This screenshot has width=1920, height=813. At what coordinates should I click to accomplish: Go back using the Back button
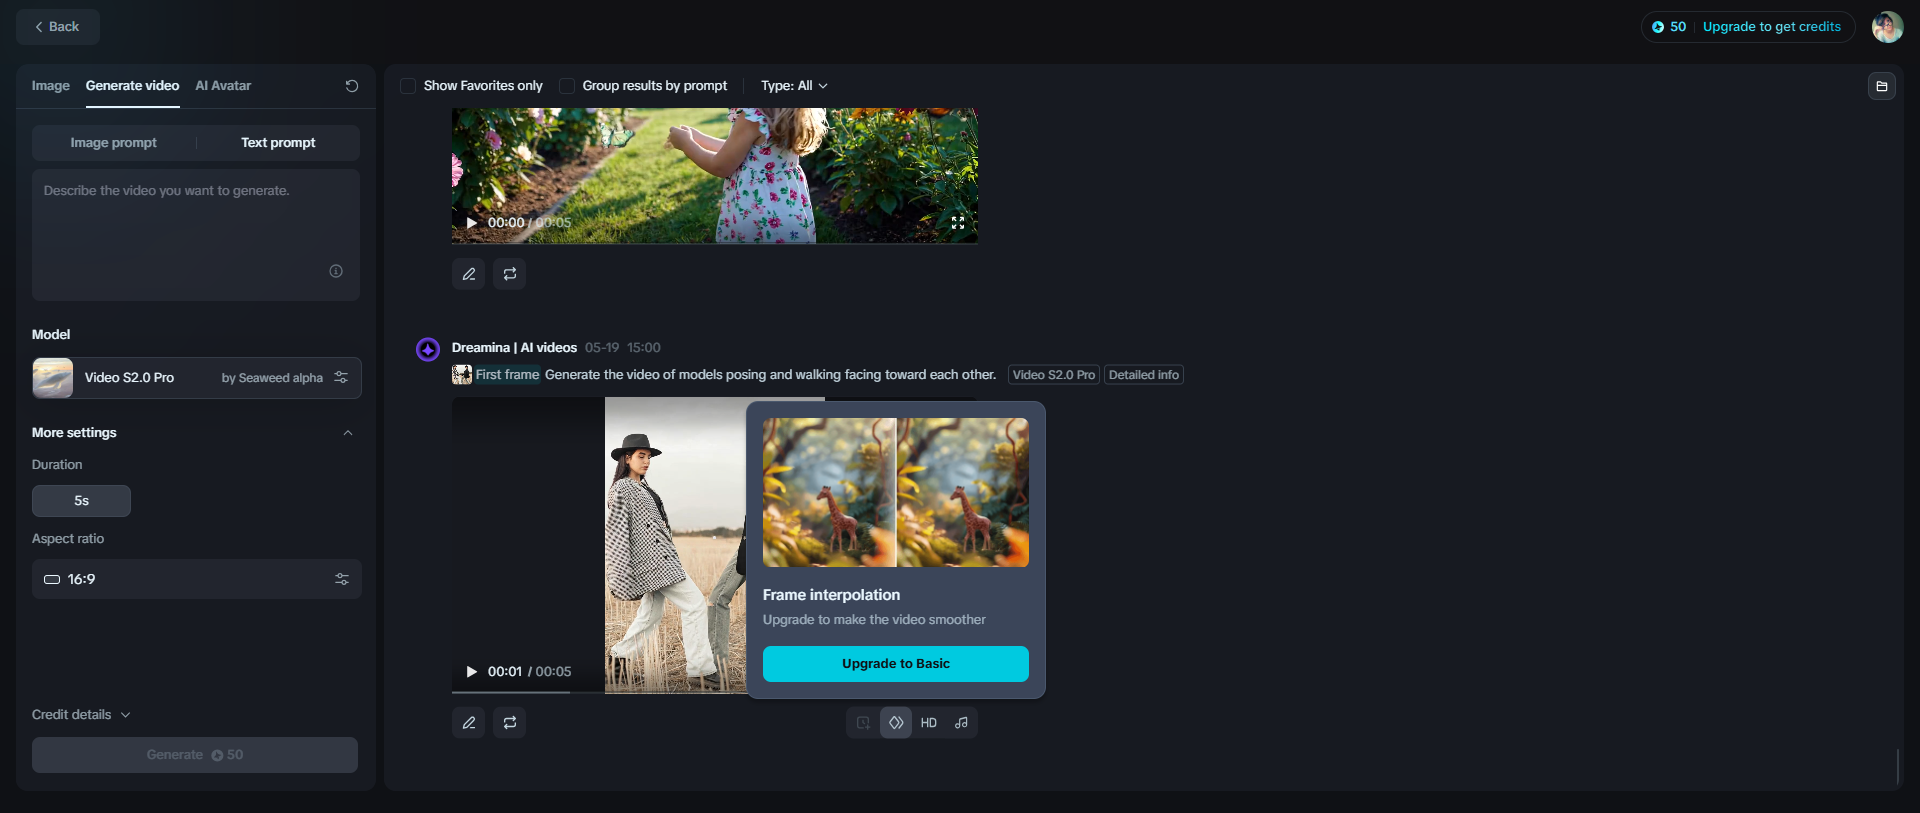click(x=57, y=27)
